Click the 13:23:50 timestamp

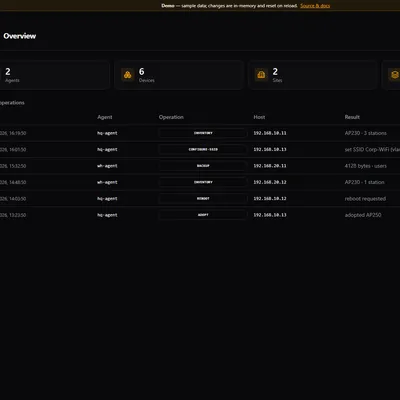(x=13, y=215)
